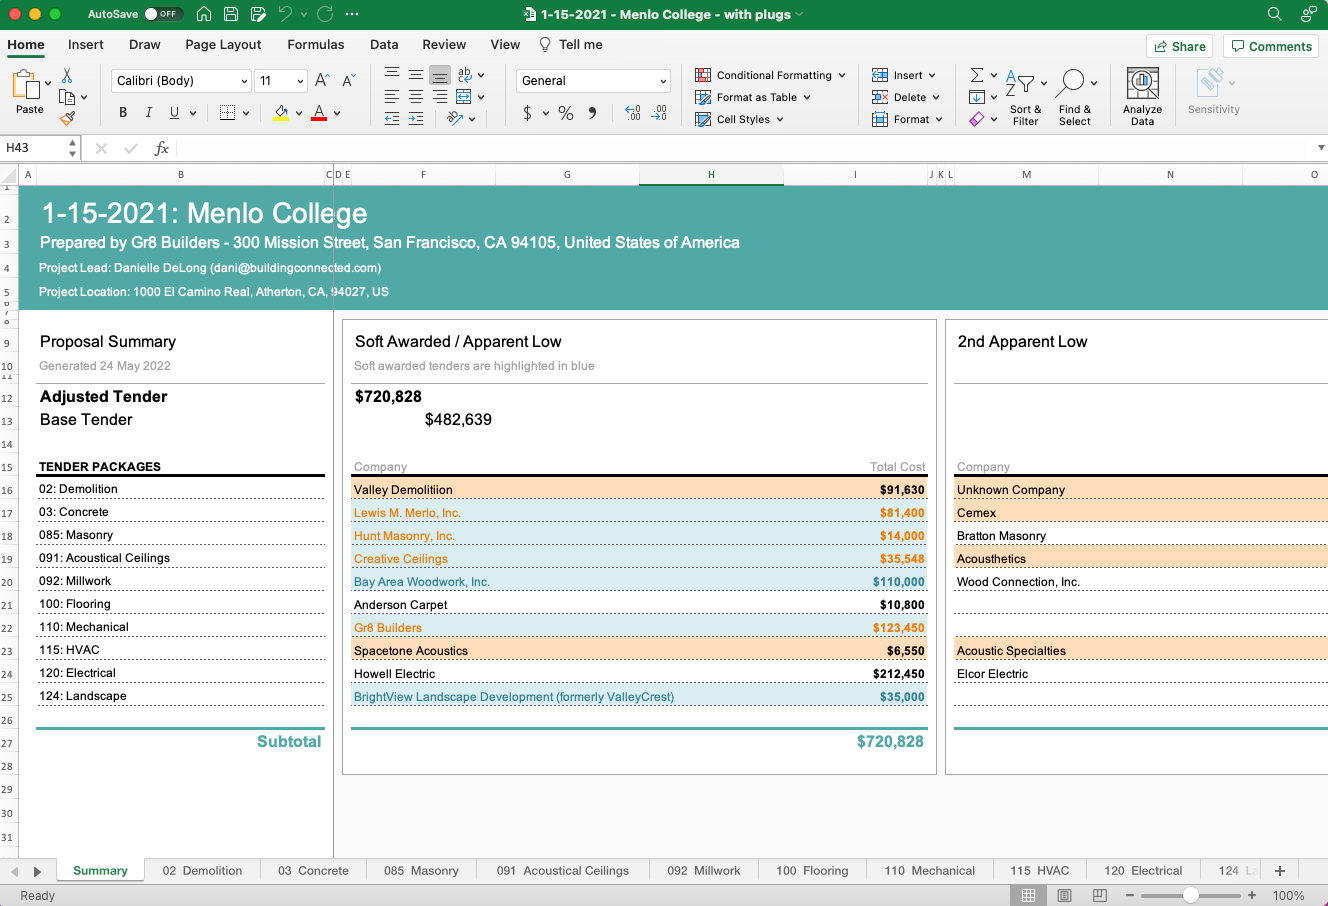
Task: Apply the red font color
Action: click(x=319, y=113)
